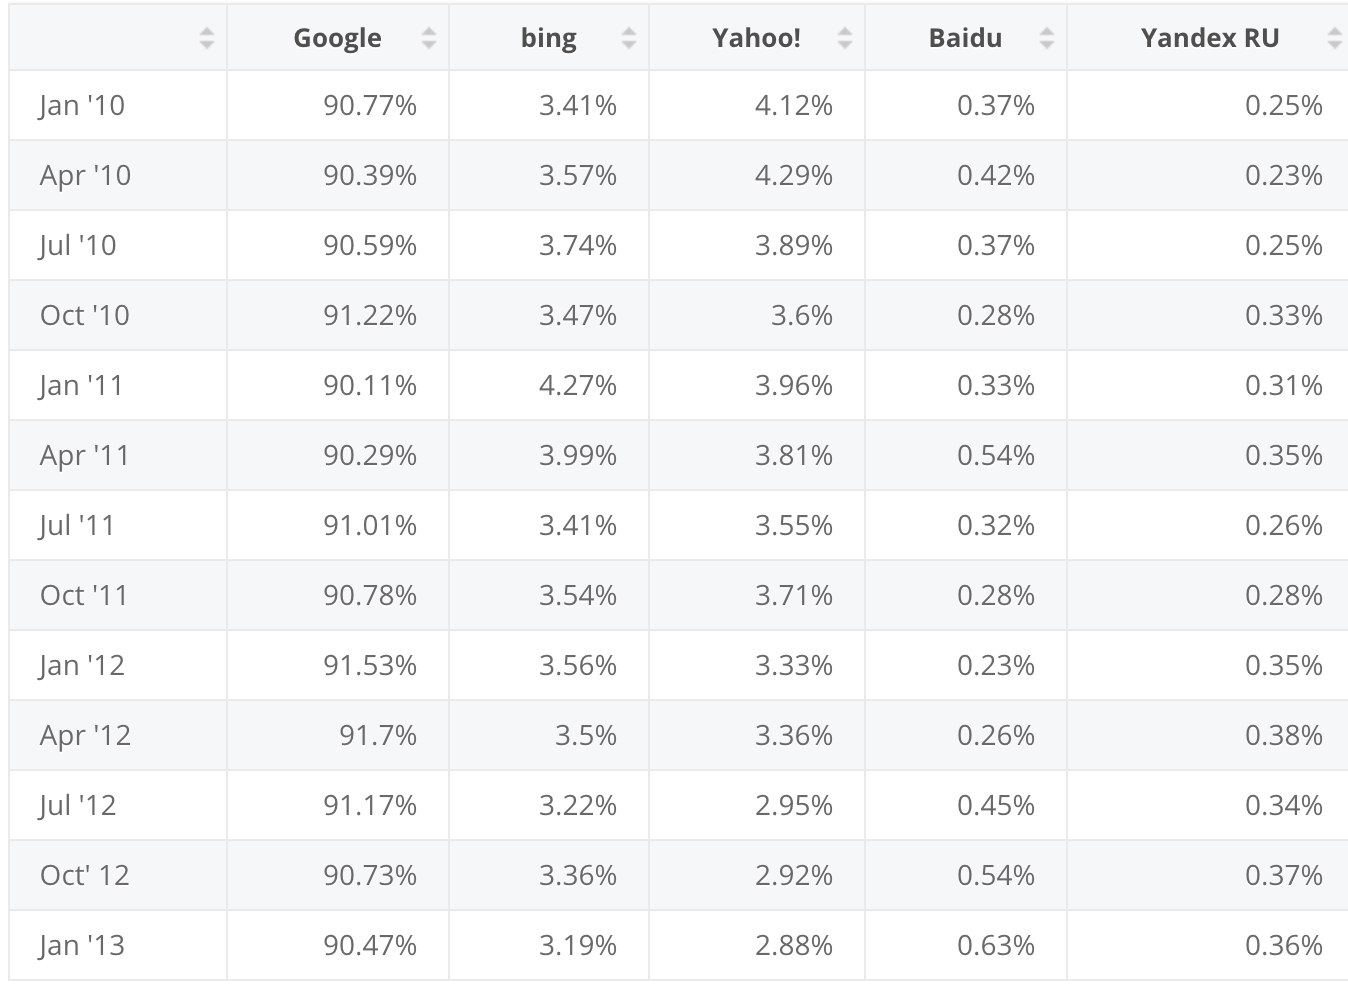This screenshot has height=994, width=1348.
Task: Sort the date column using its arrows
Action: click(x=207, y=39)
